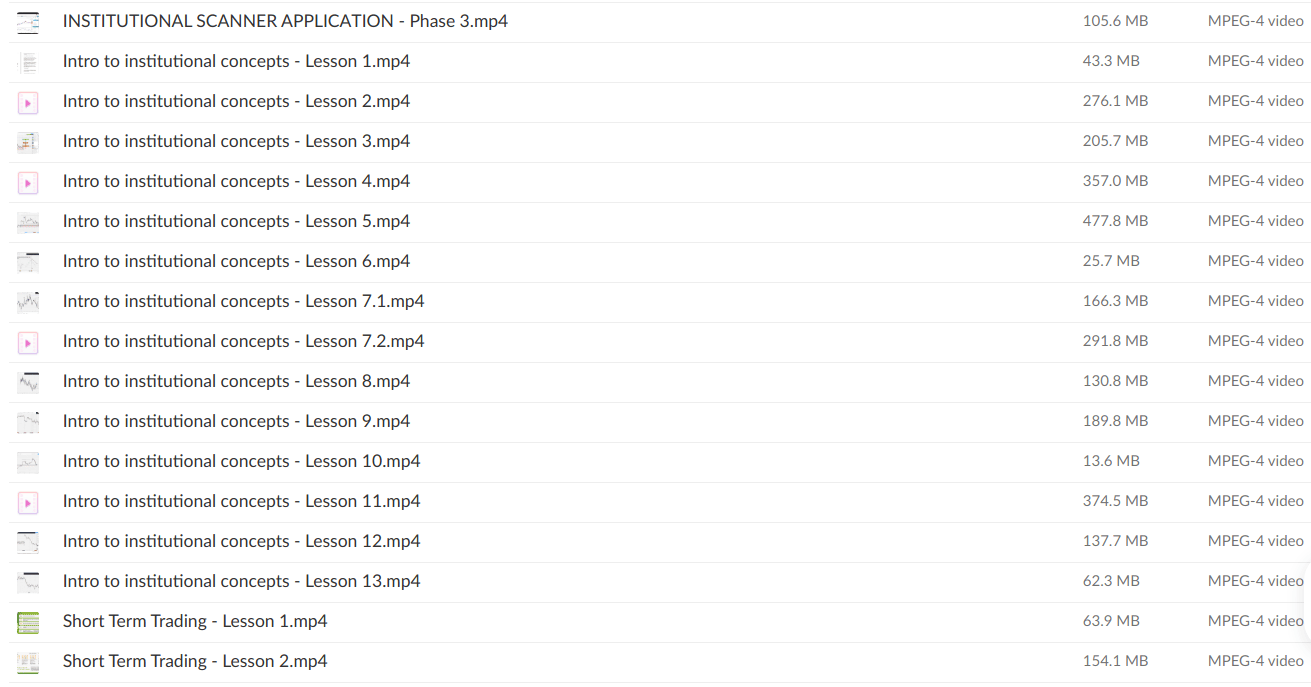Screen dimensions: 1311x687
Task: Click the pink play icon beside Lesson 11
Action: click(x=28, y=502)
